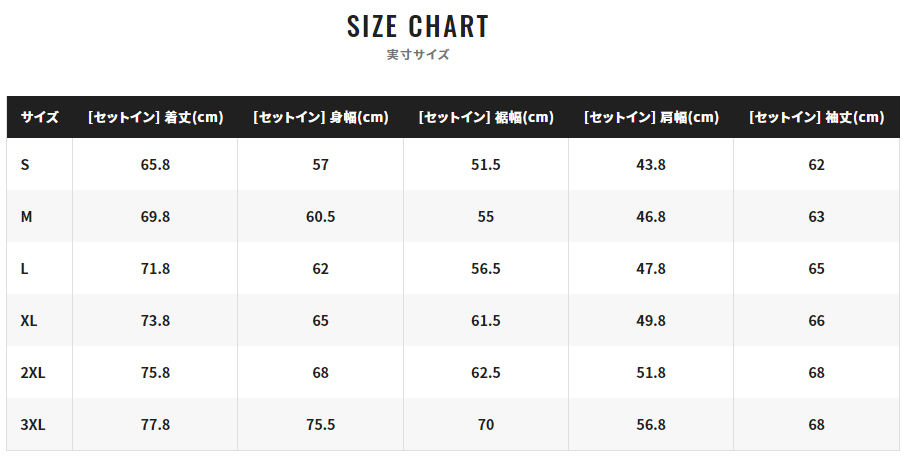Screen dimensions: 908x459
Task: Click the 65.8 length value for S
Action: (155, 164)
